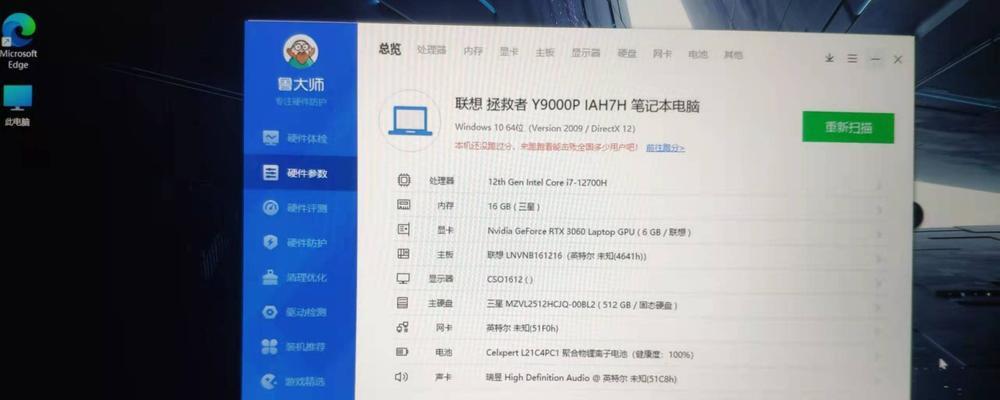
Task: Expand the 主硬盘 row chevron
Action: pos(879,308)
